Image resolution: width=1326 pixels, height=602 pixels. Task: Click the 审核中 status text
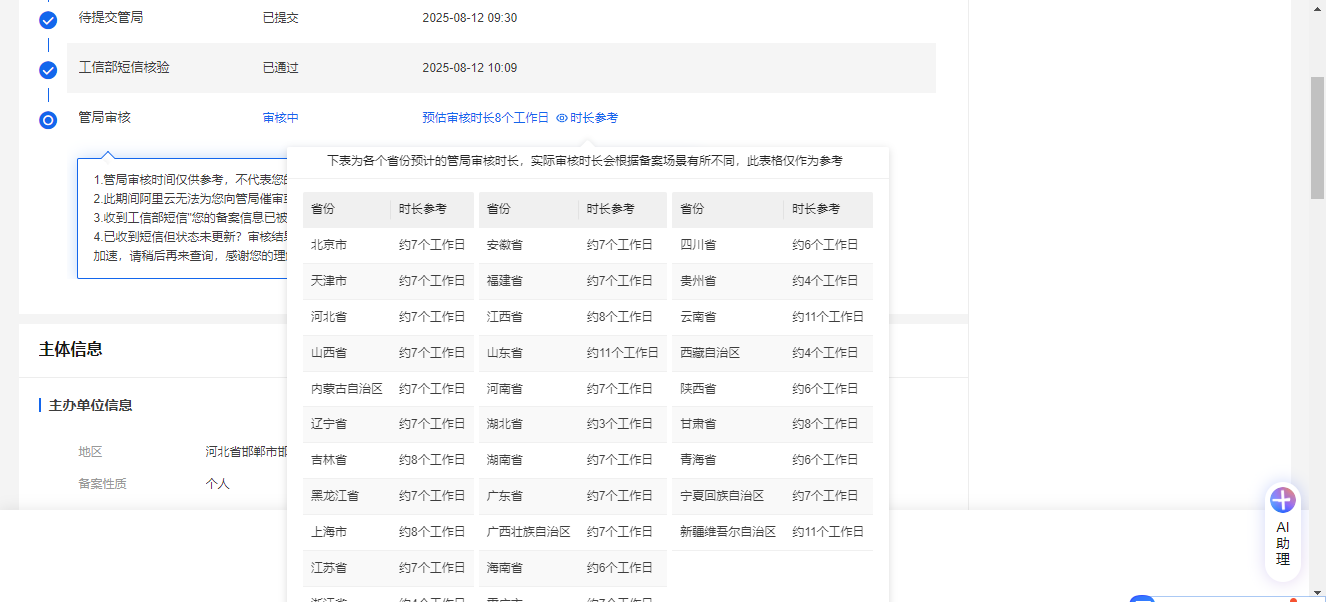coord(280,118)
